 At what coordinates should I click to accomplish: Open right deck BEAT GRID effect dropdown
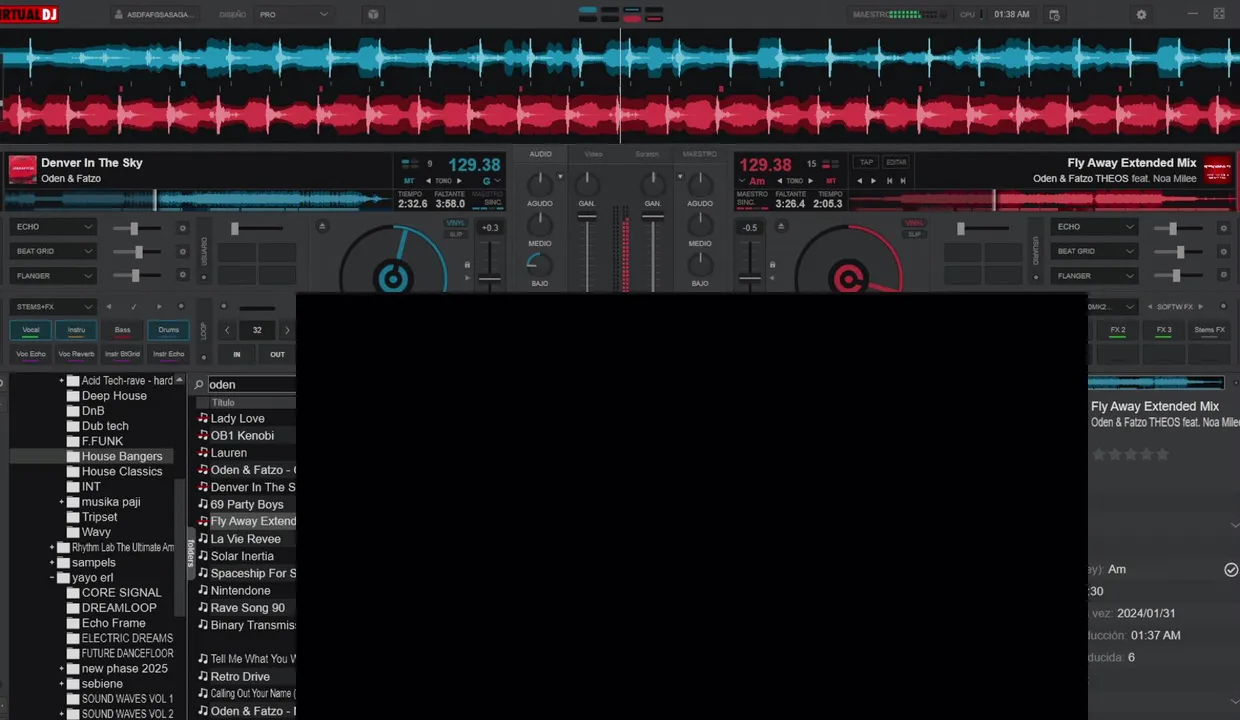tap(1095, 251)
